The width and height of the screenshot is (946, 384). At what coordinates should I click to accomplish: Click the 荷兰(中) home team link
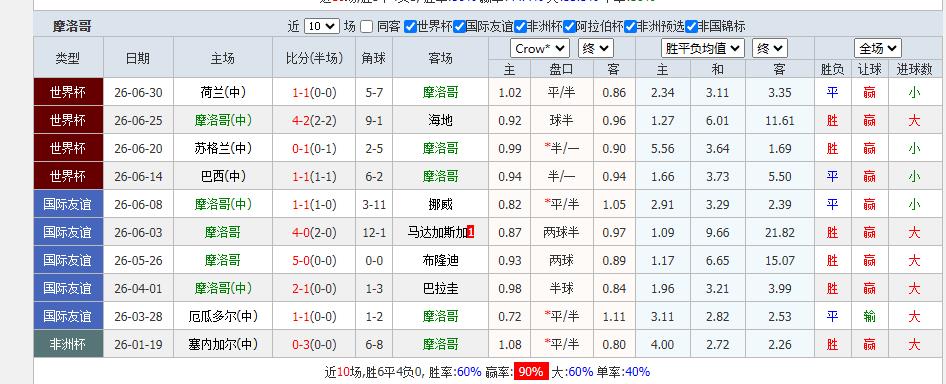point(223,92)
